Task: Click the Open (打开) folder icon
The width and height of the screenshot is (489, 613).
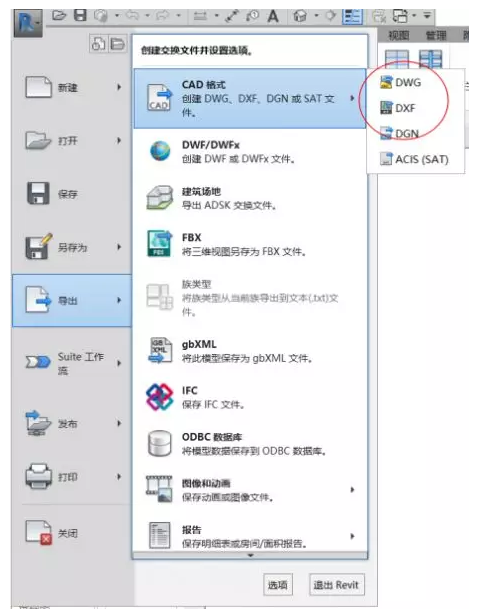Action: tap(38, 140)
